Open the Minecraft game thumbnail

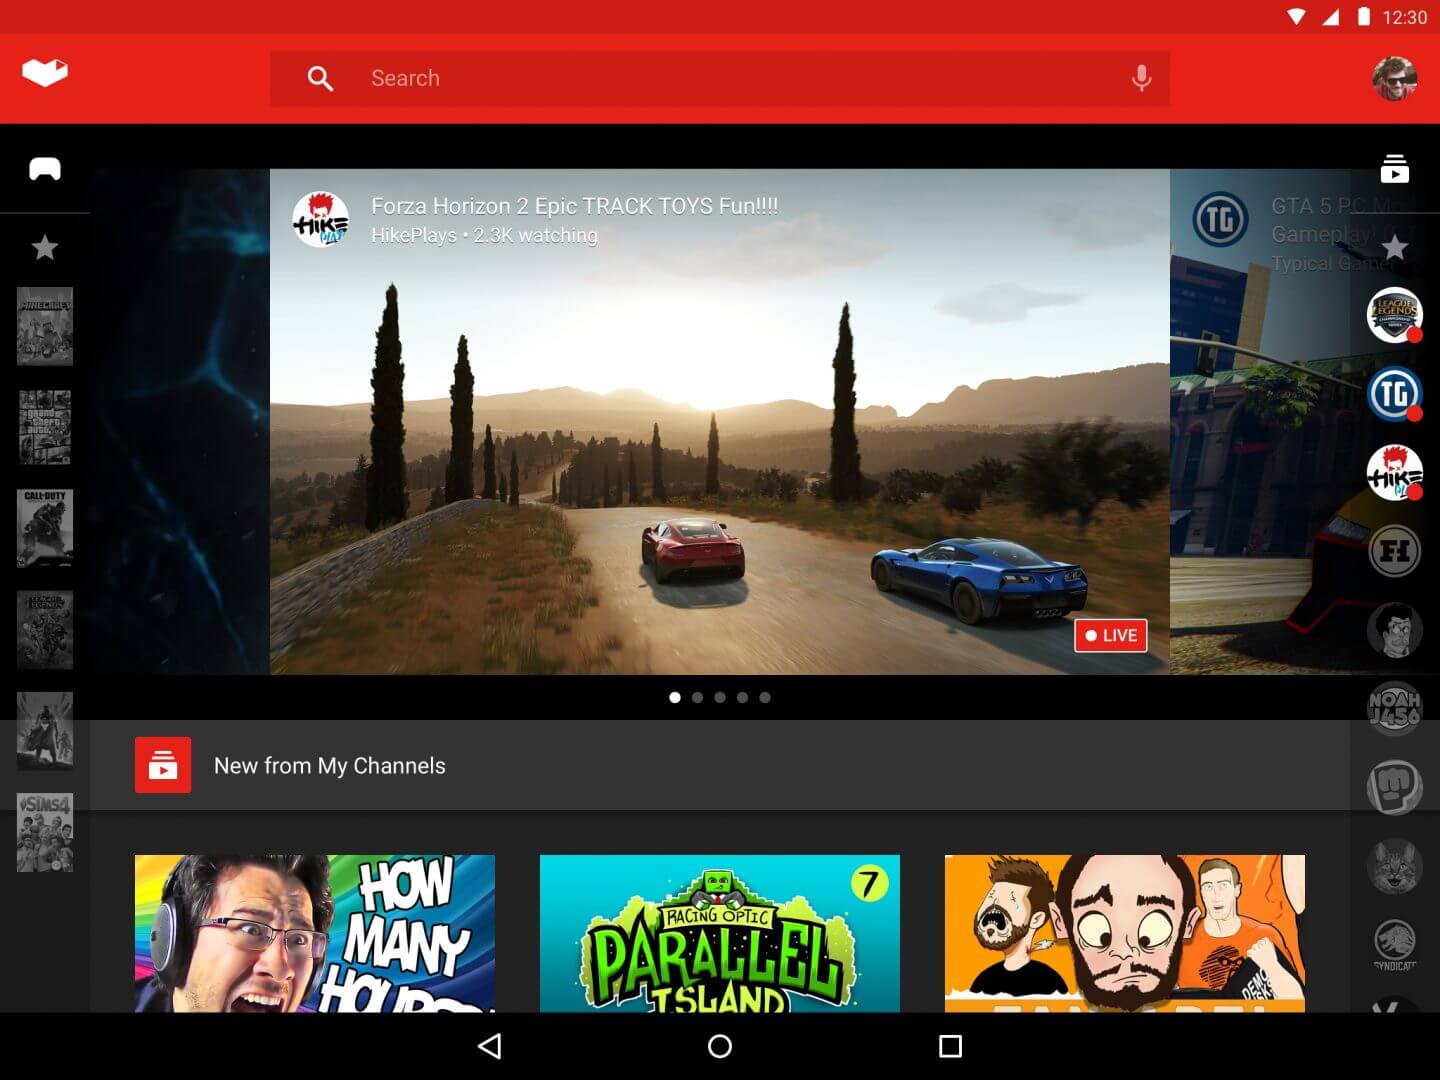tap(44, 327)
